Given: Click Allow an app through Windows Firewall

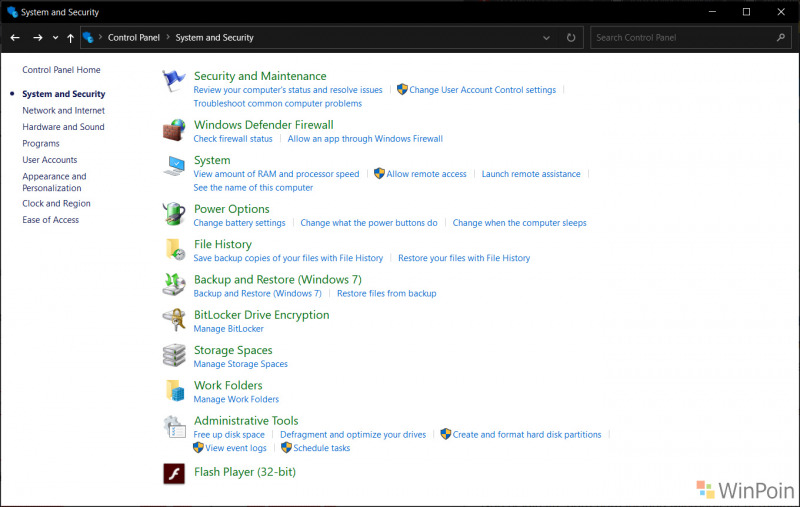Looking at the screenshot, I should [365, 139].
